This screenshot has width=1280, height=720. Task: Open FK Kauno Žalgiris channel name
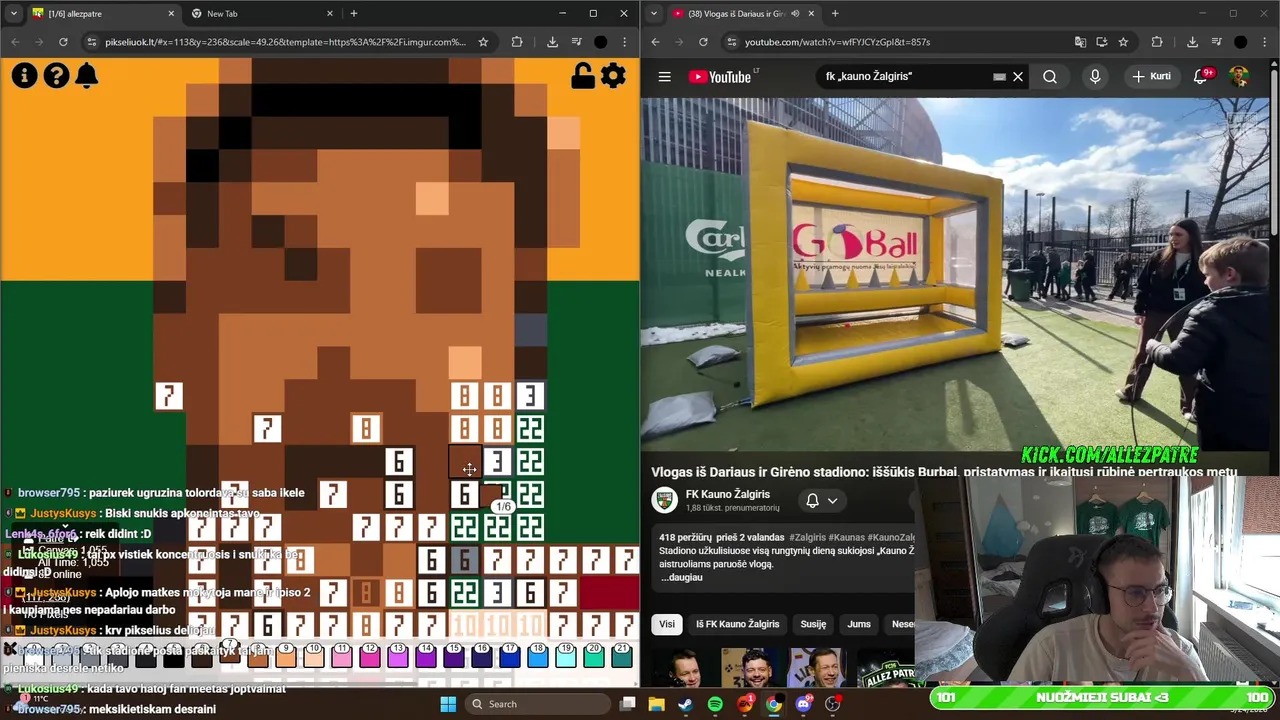click(728, 494)
